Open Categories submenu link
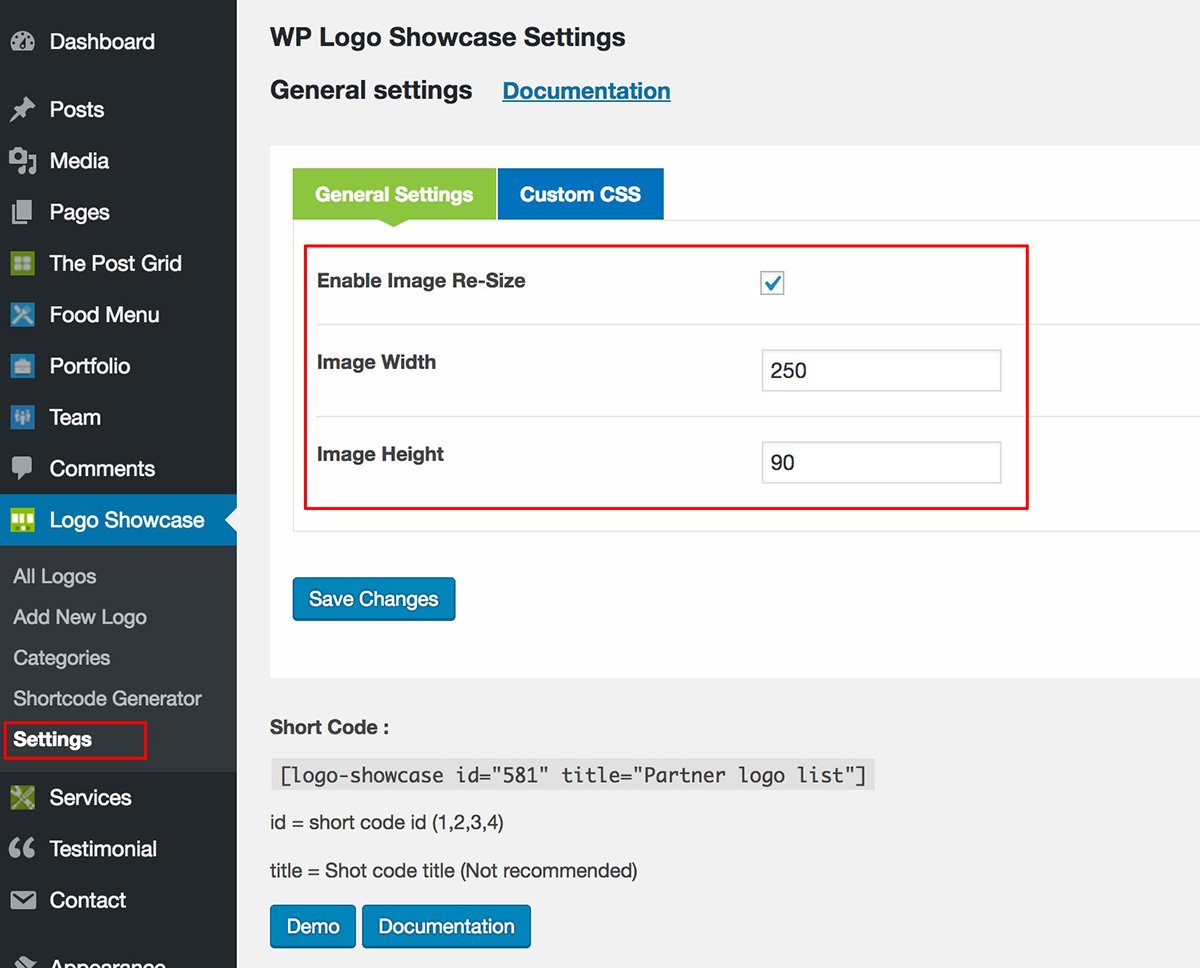The image size is (1200, 968). point(62,658)
